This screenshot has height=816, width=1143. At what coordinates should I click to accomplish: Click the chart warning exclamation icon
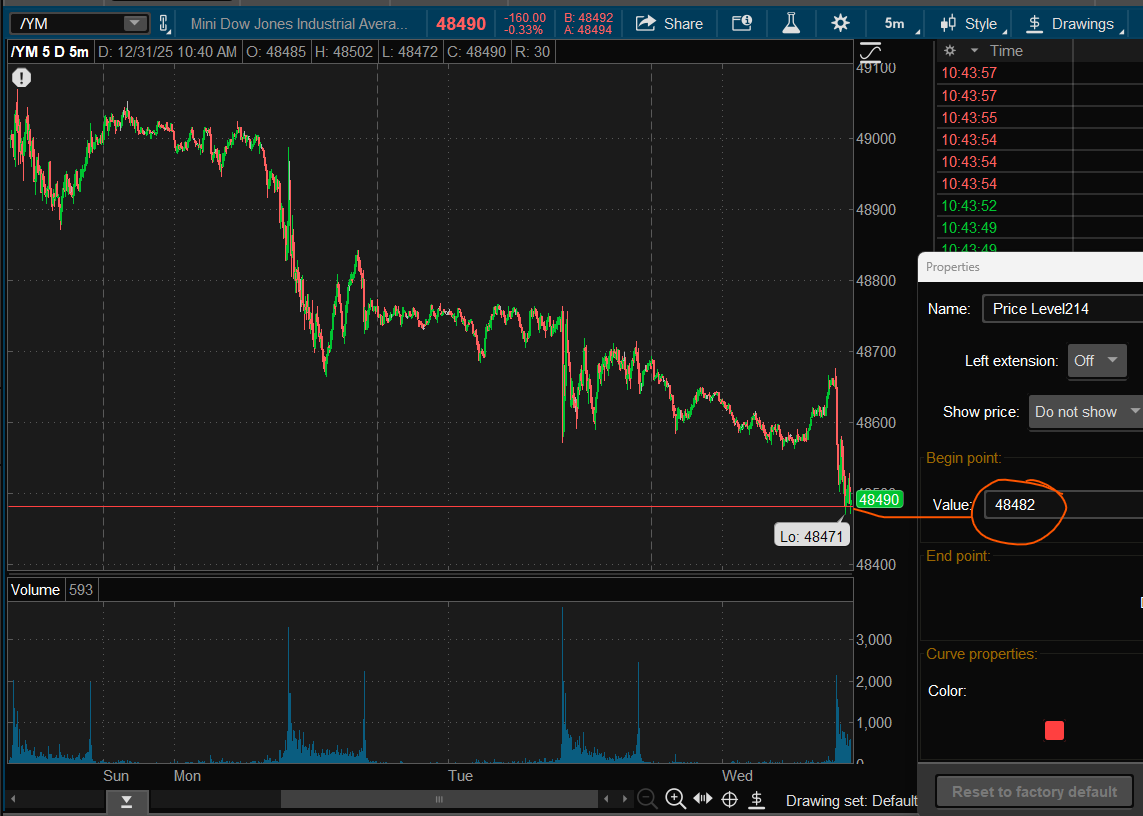(x=21, y=77)
